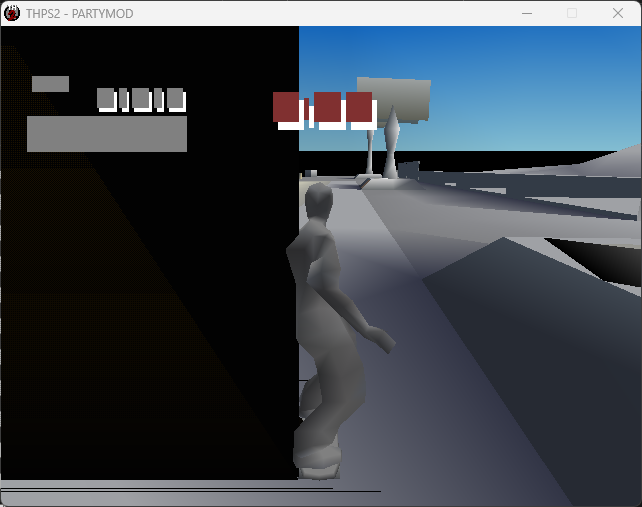Image resolution: width=642 pixels, height=507 pixels.
Task: Click the grey skater character model
Action: click(x=332, y=332)
